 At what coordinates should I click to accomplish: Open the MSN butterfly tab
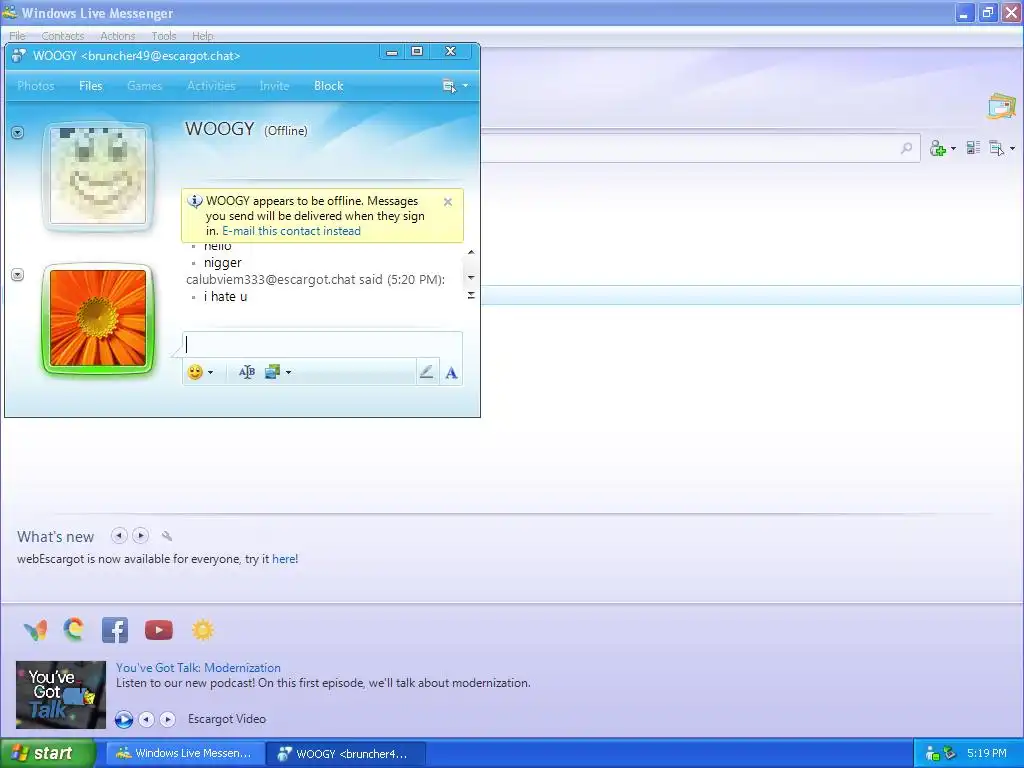[x=35, y=630]
